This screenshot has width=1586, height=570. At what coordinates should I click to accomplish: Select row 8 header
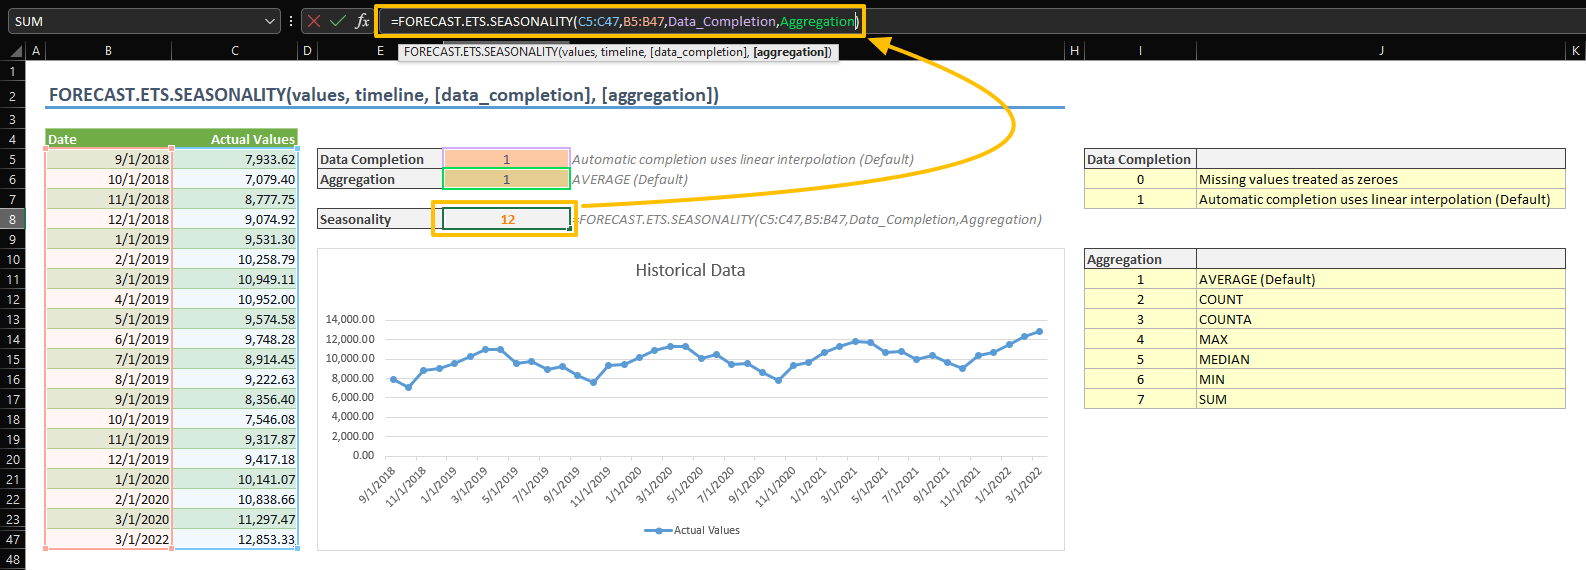[12, 219]
